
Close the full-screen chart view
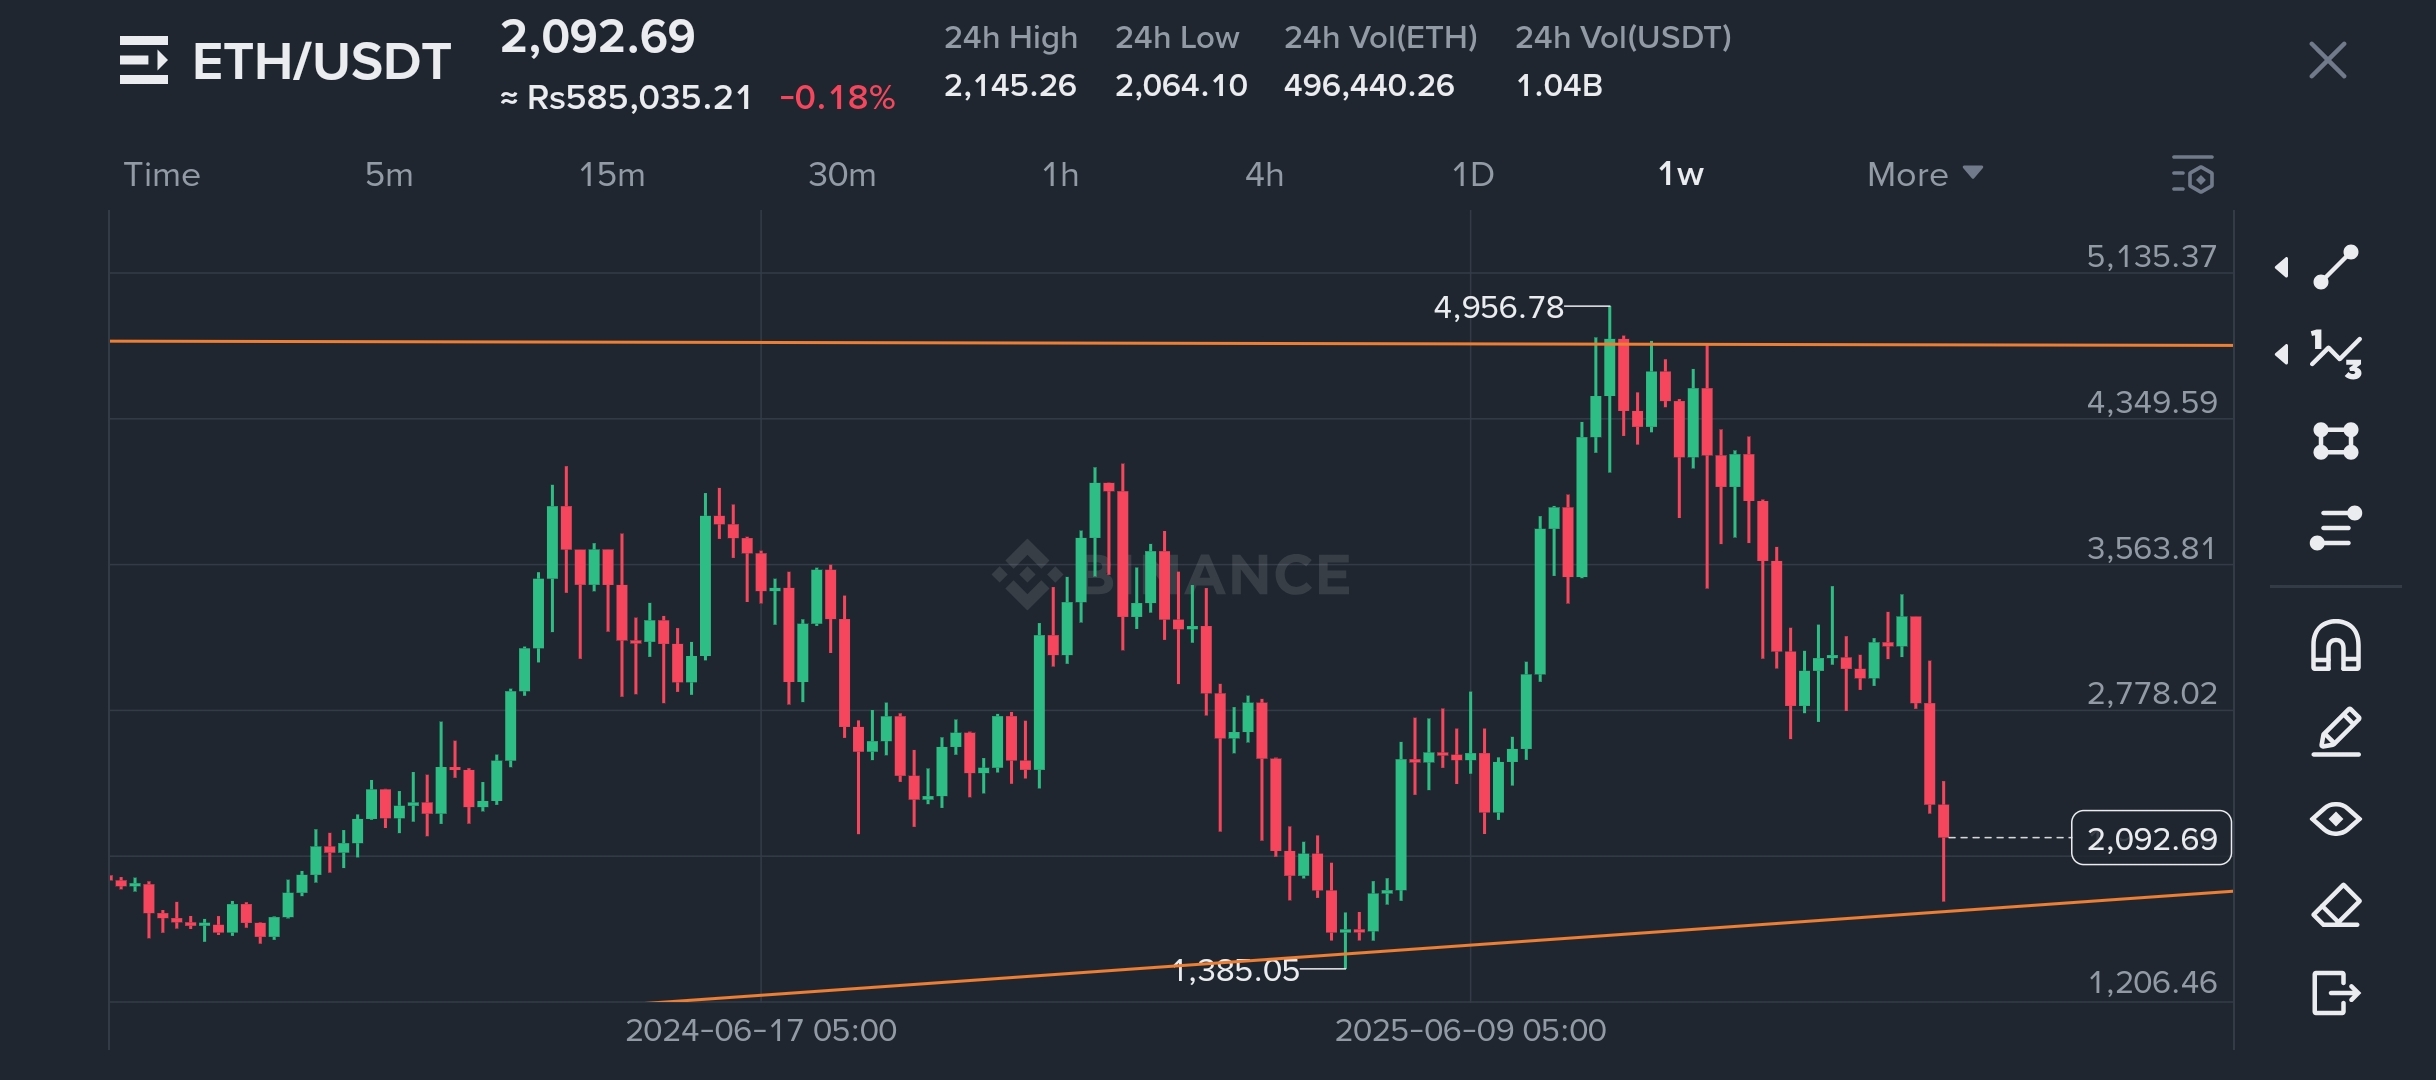(x=2327, y=61)
